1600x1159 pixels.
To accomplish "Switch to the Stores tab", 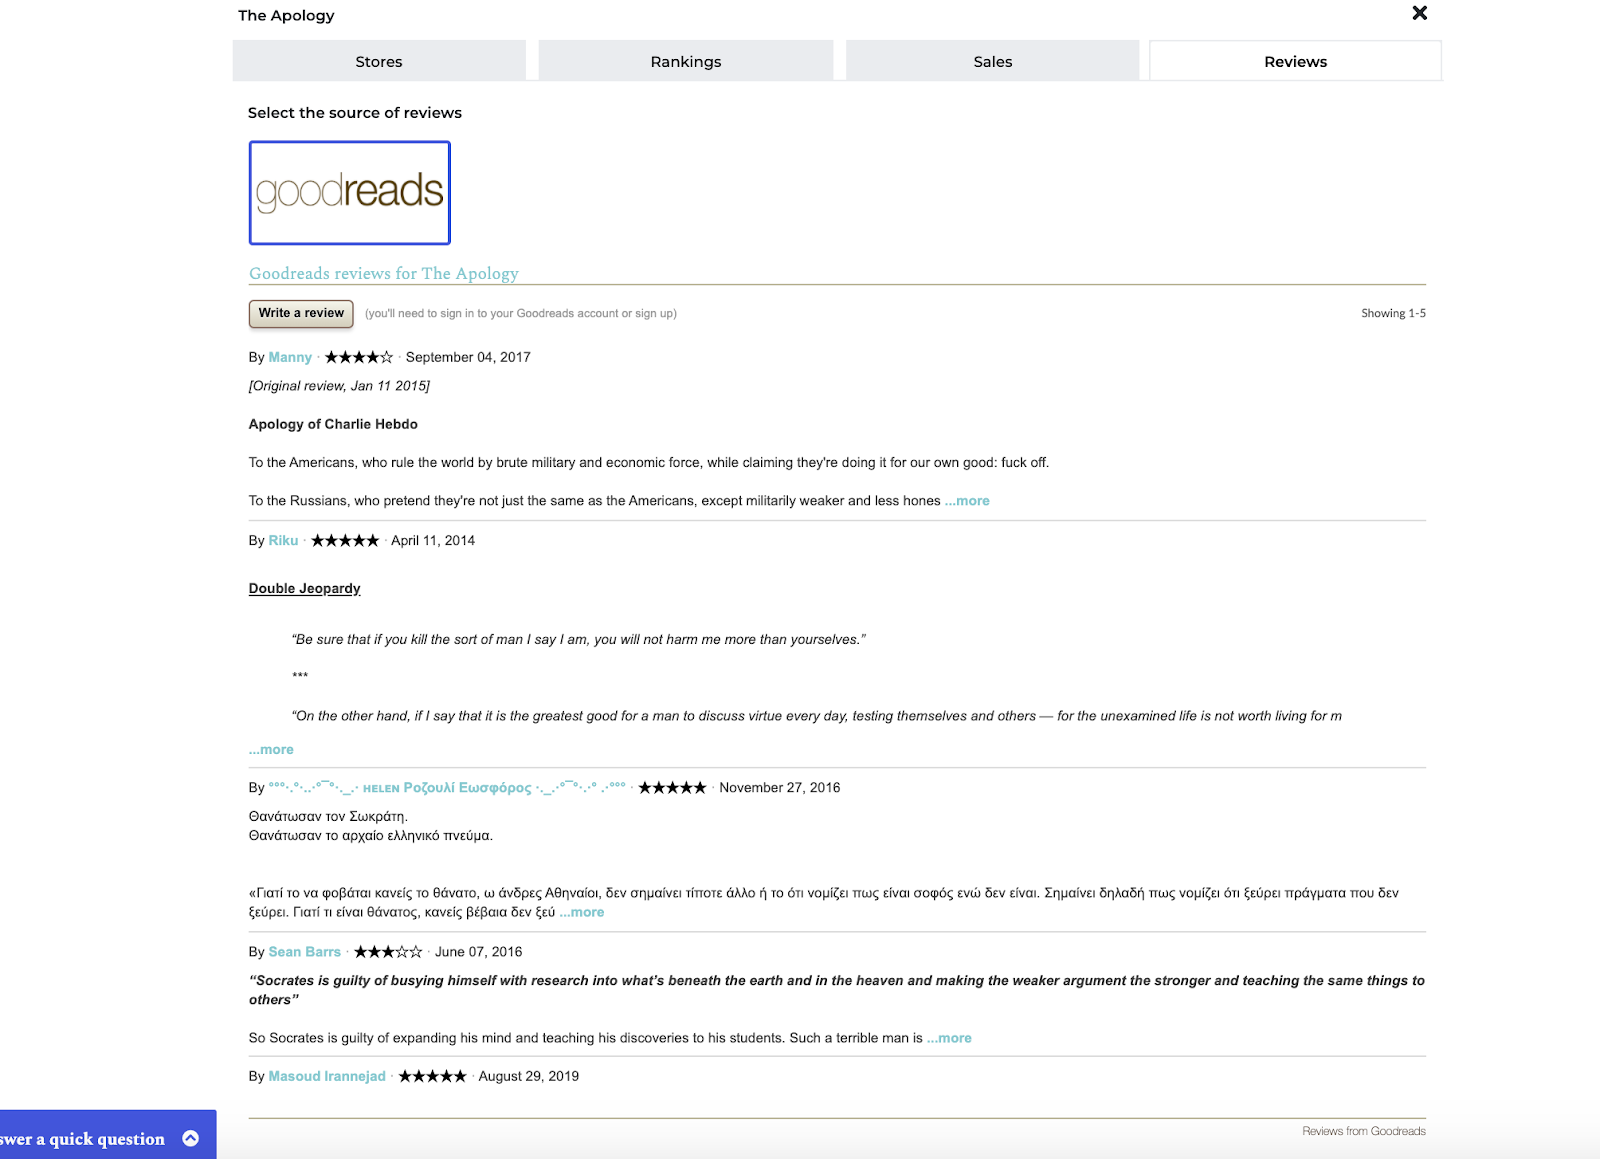I will [x=379, y=61].
